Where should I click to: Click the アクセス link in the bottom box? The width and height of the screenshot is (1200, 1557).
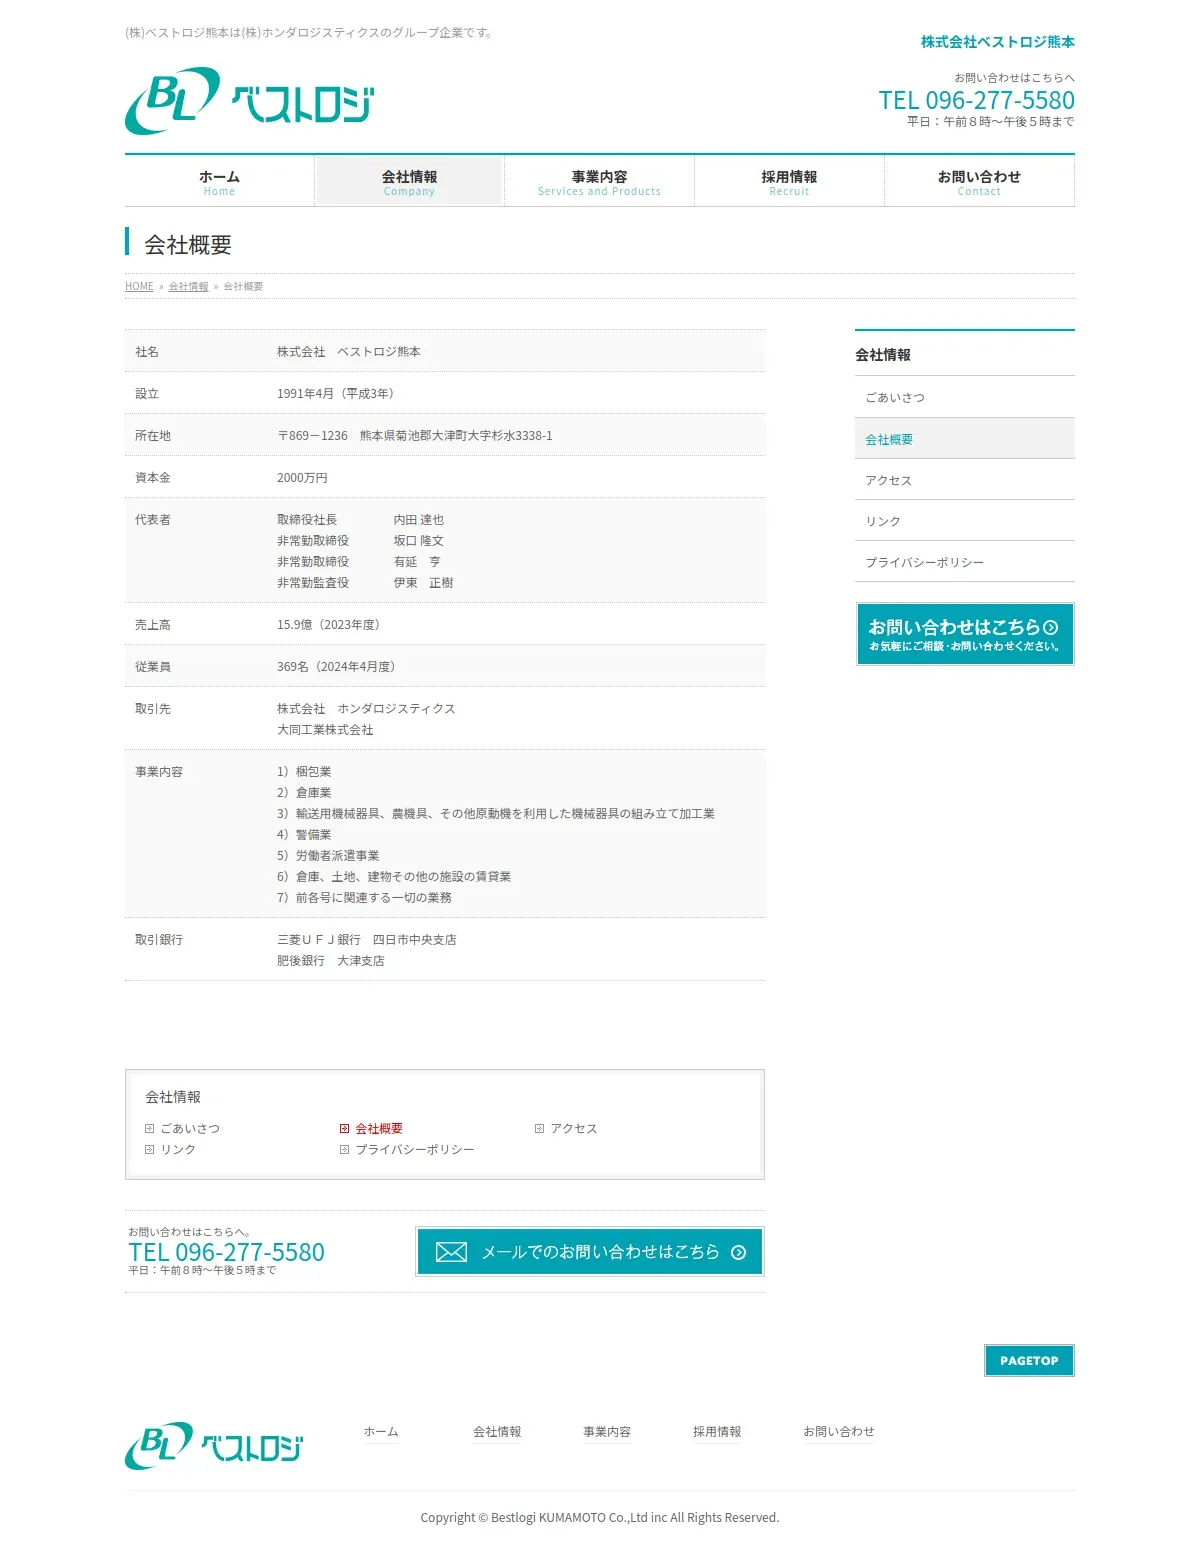tap(574, 1128)
